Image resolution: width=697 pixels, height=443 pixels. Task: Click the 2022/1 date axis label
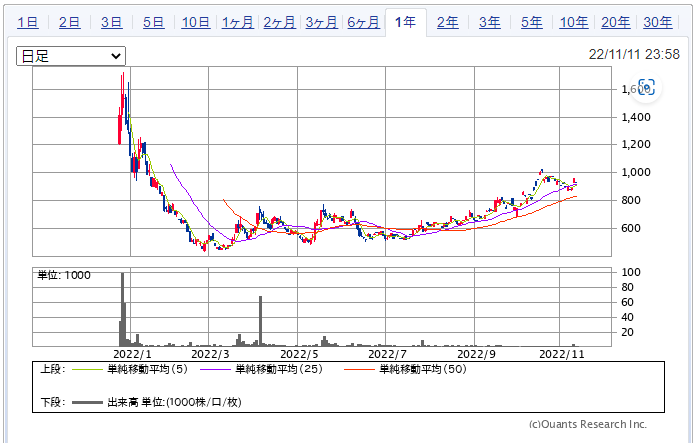(x=132, y=354)
